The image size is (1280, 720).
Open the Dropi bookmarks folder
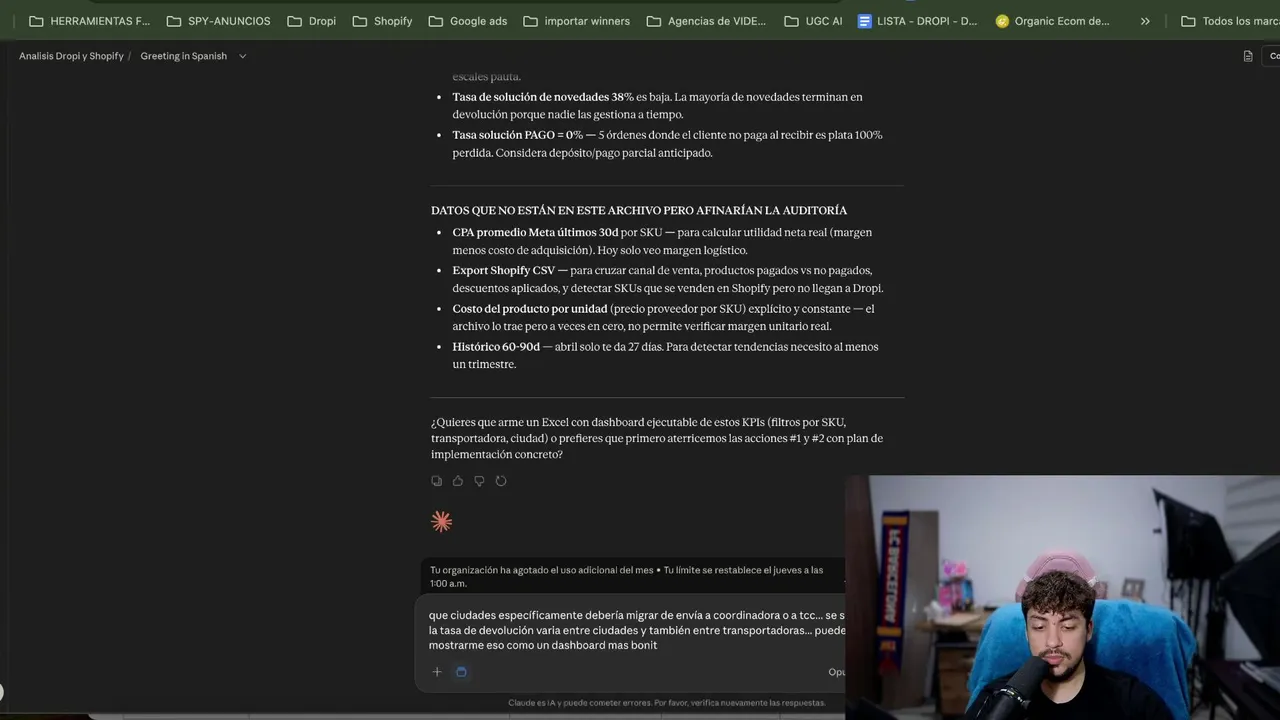[311, 21]
